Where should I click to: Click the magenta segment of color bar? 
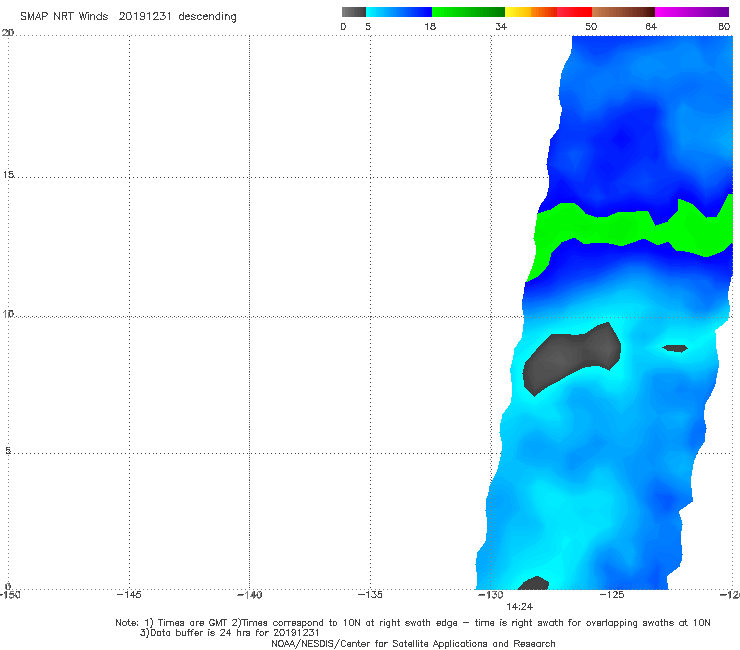point(692,12)
